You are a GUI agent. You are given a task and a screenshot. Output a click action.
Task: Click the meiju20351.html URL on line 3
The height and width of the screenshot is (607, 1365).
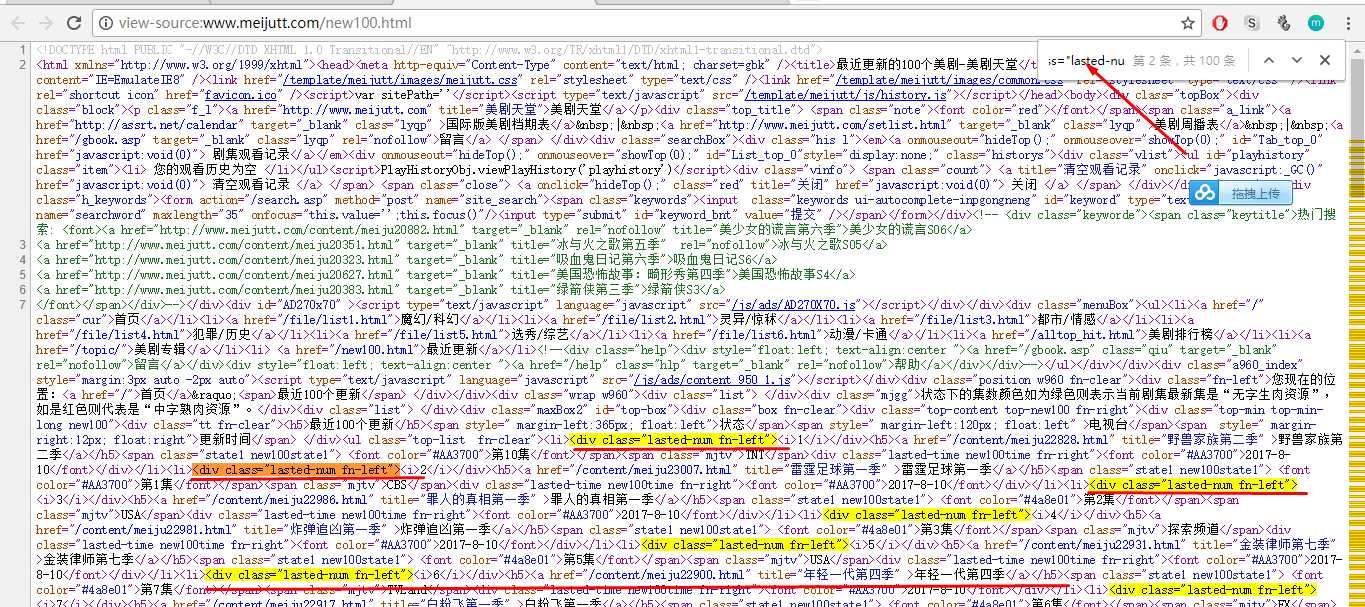click(244, 244)
